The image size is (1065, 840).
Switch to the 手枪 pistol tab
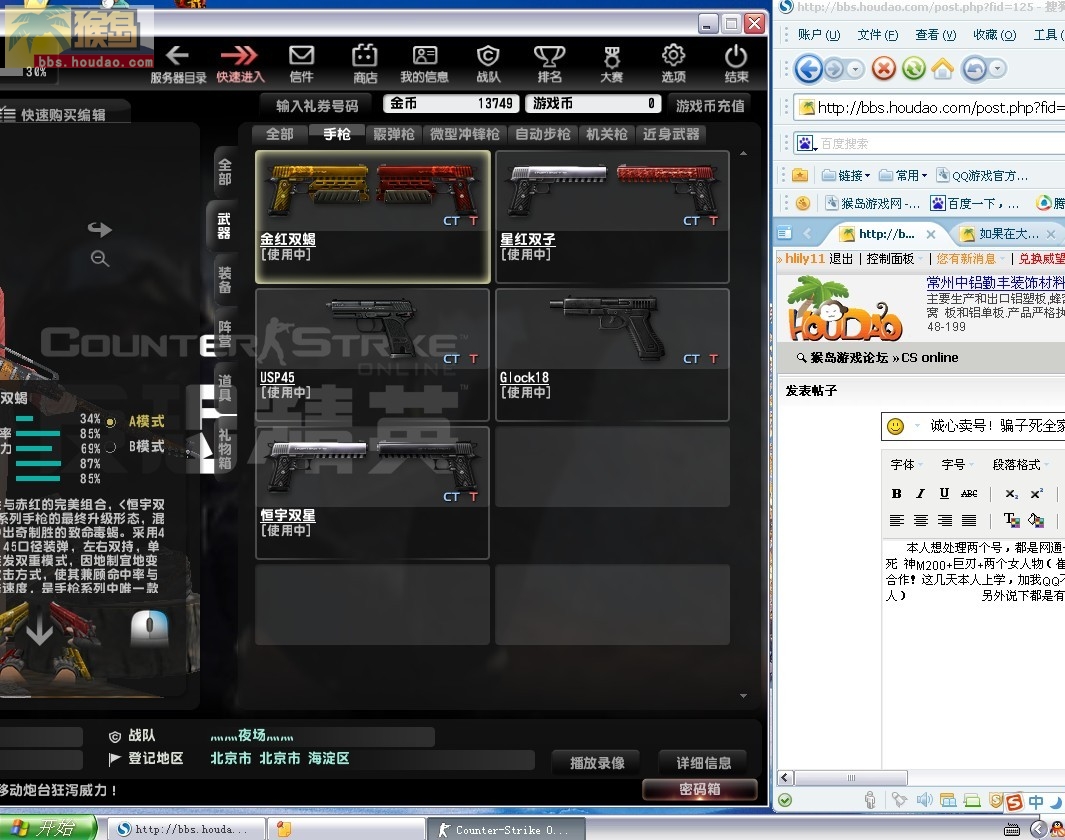pos(337,134)
